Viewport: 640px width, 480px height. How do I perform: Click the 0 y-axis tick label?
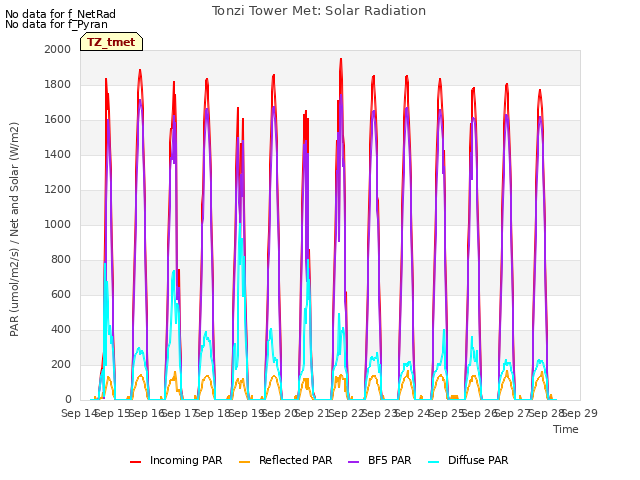[68, 400]
